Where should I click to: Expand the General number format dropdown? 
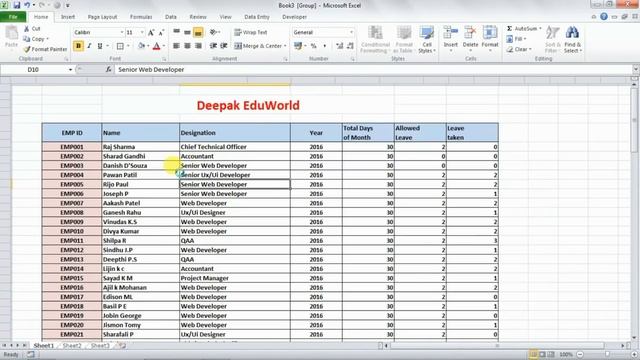click(x=351, y=32)
